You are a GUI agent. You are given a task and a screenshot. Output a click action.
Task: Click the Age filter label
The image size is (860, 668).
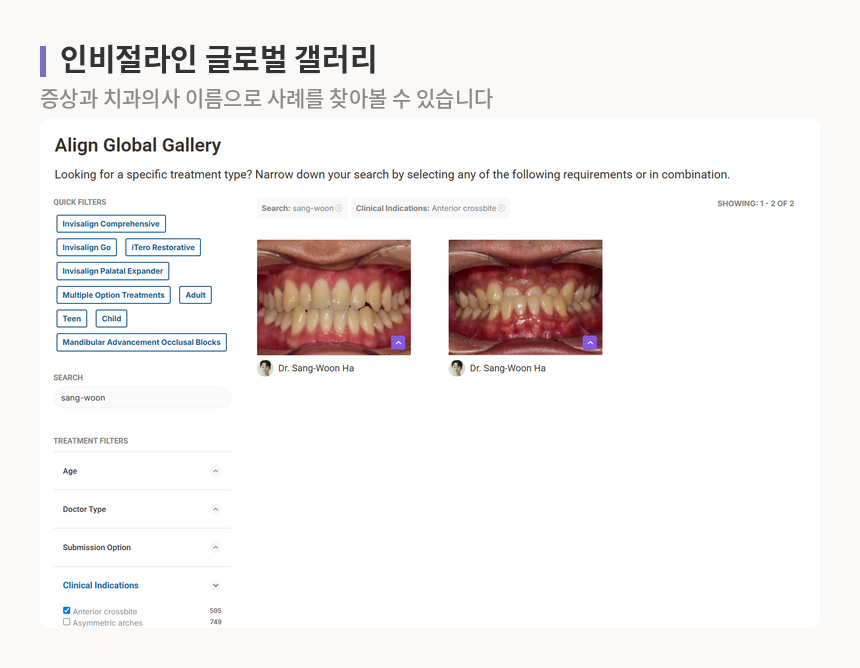click(70, 471)
